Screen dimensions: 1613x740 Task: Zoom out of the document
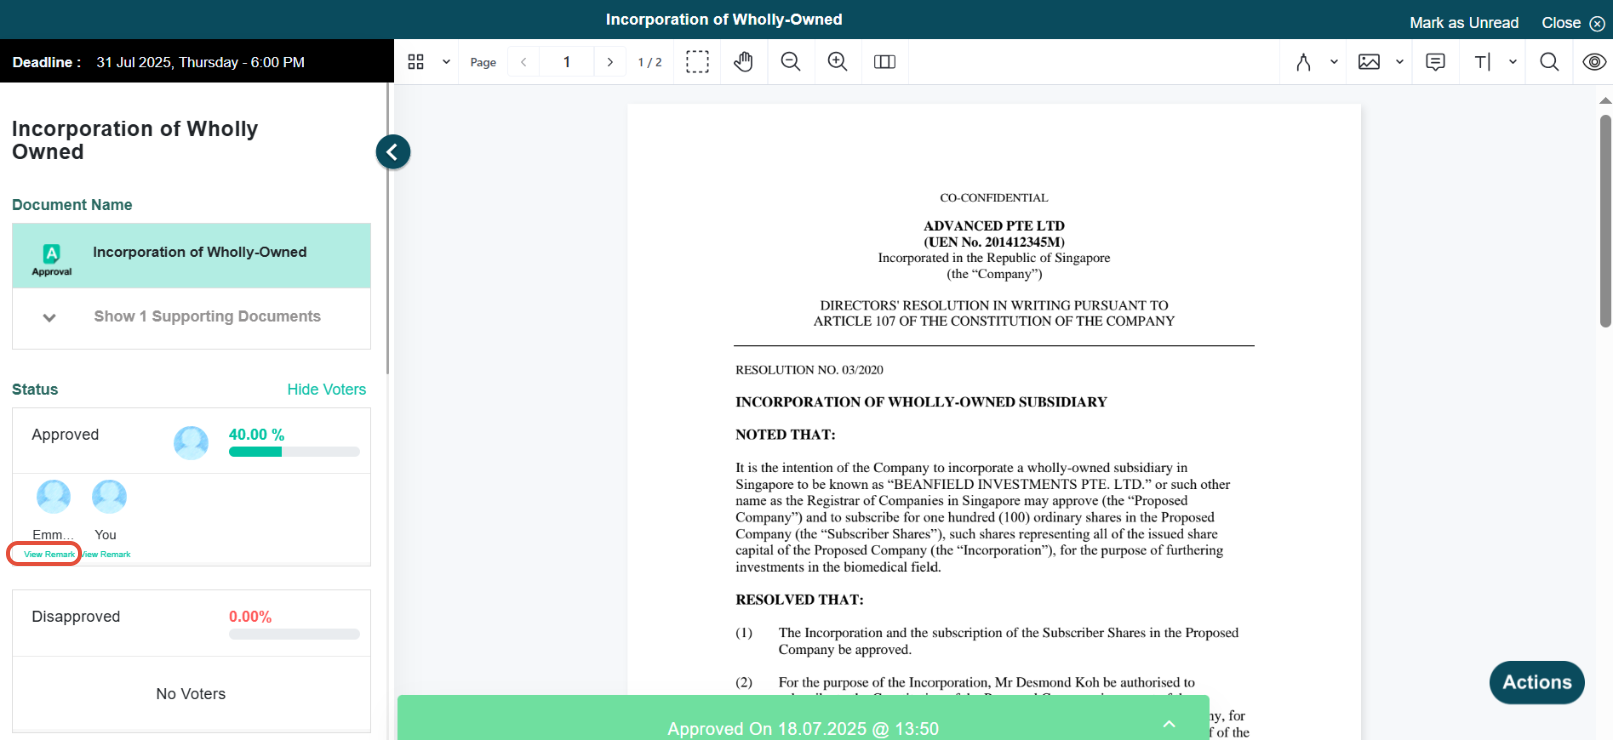(x=791, y=62)
